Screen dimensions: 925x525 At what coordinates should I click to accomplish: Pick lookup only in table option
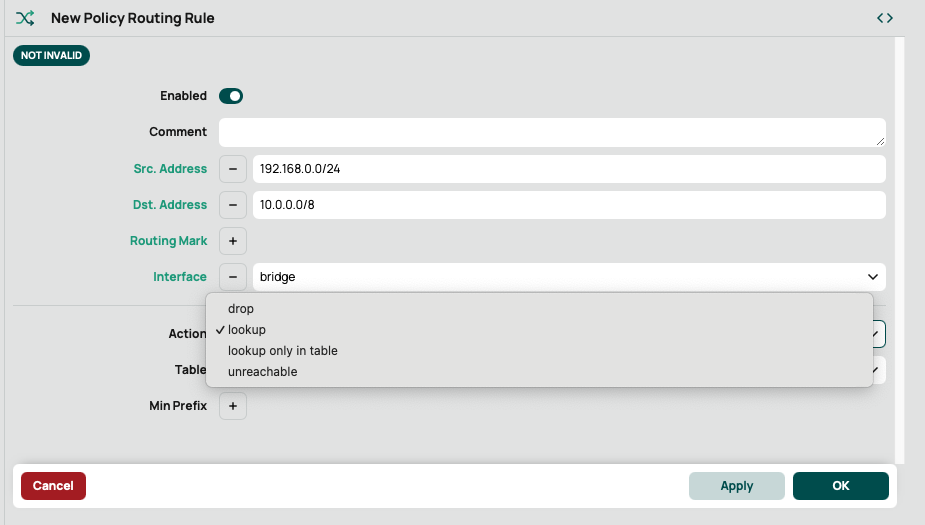539,350
